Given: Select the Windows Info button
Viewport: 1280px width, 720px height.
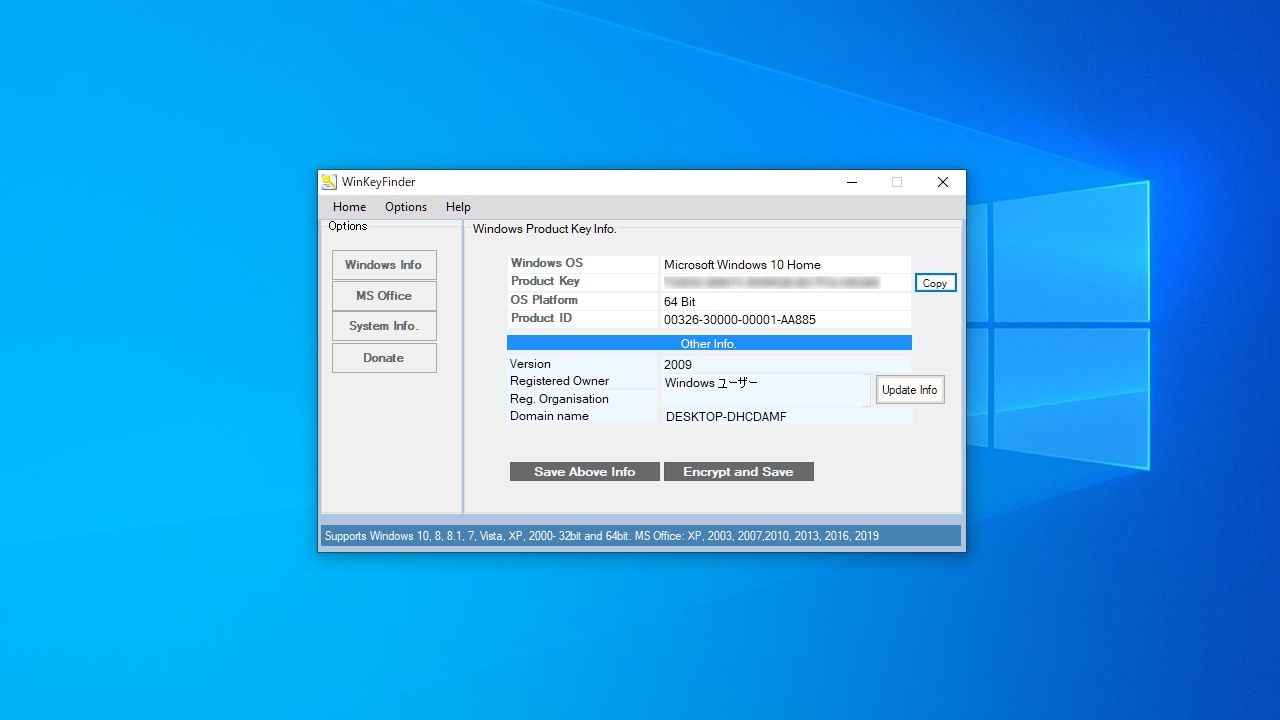Looking at the screenshot, I should click(x=384, y=265).
